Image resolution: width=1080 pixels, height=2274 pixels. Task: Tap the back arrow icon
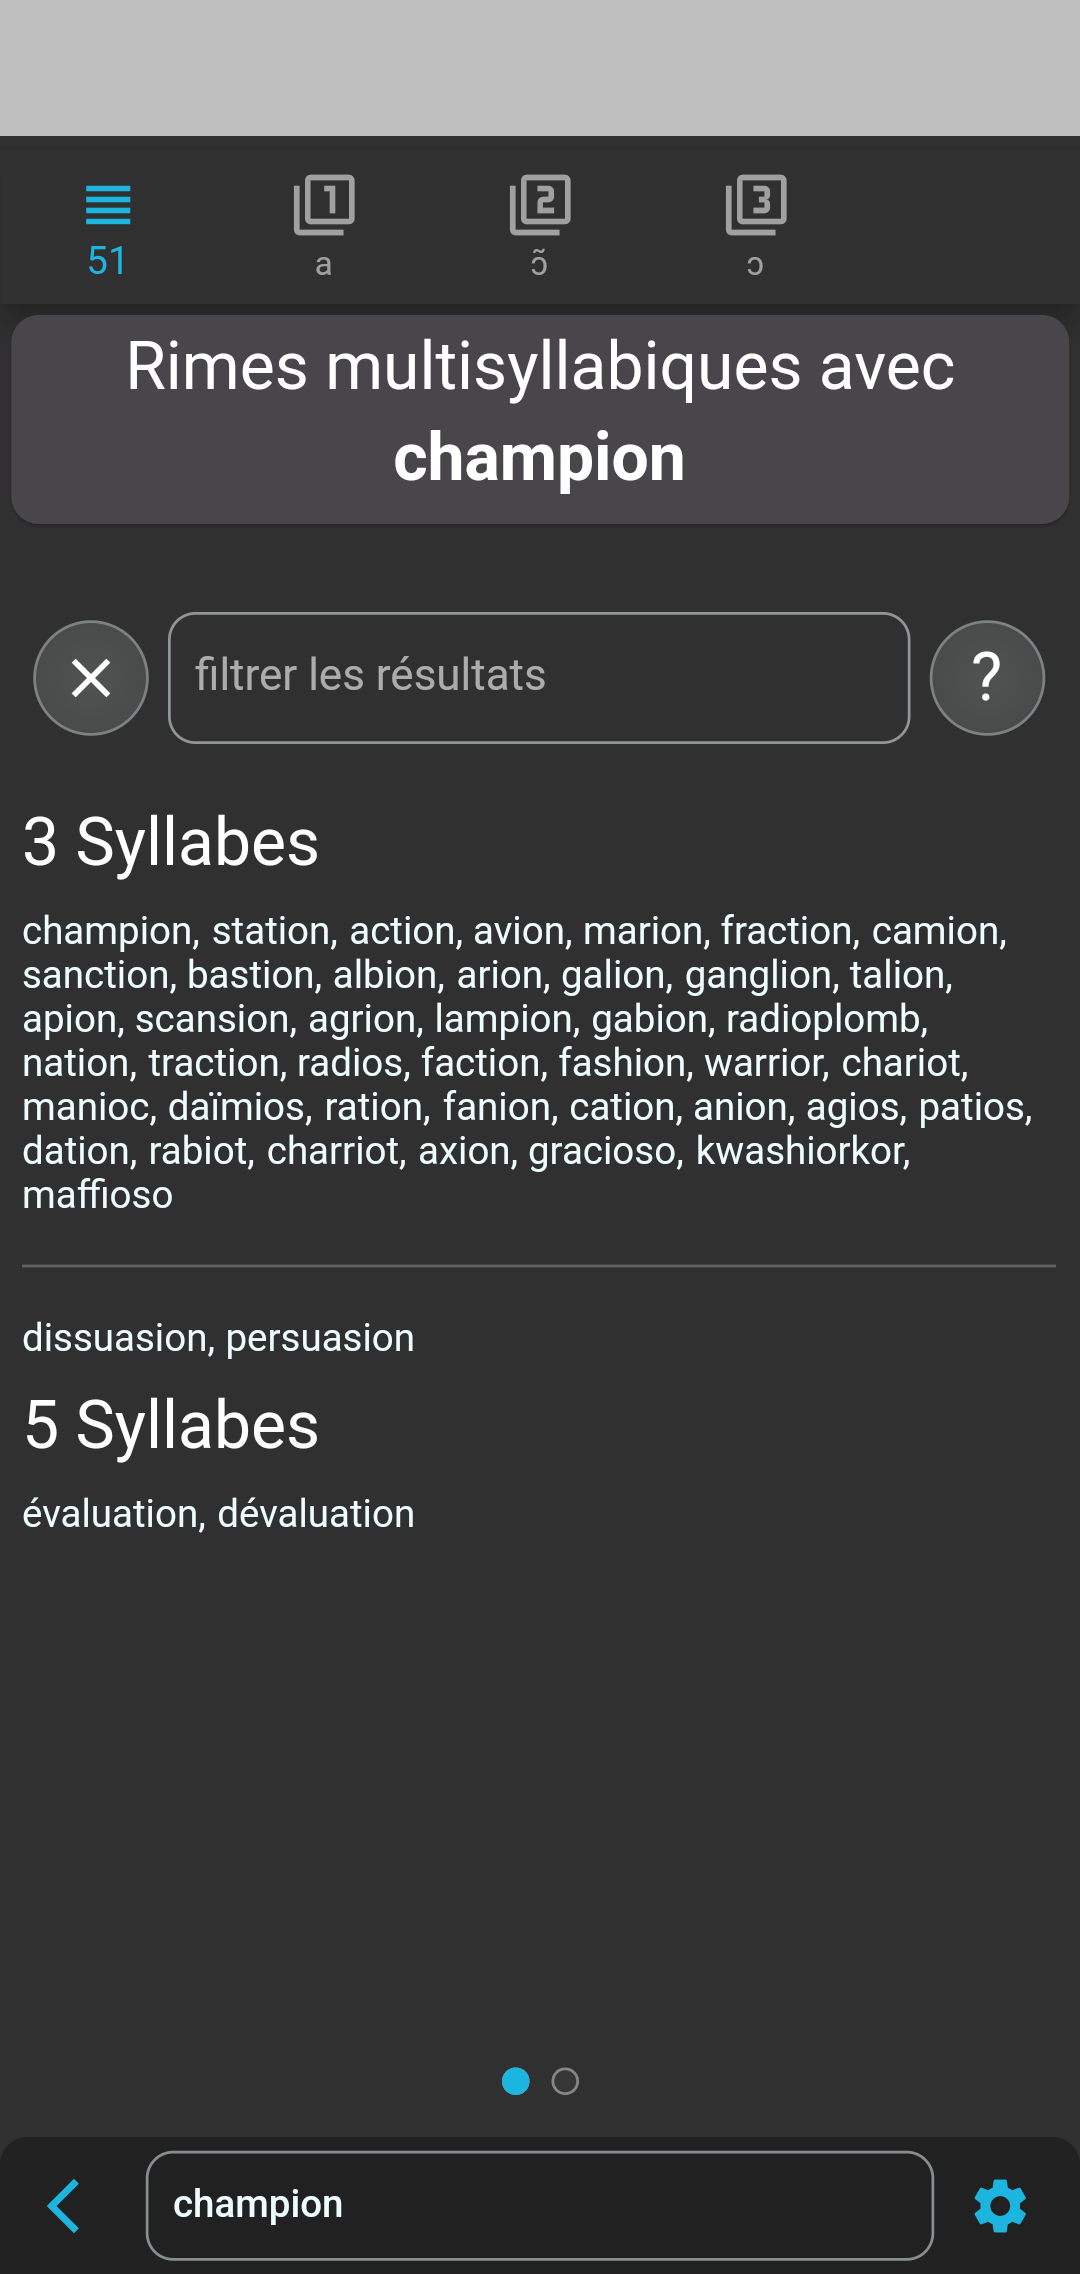(64, 2206)
